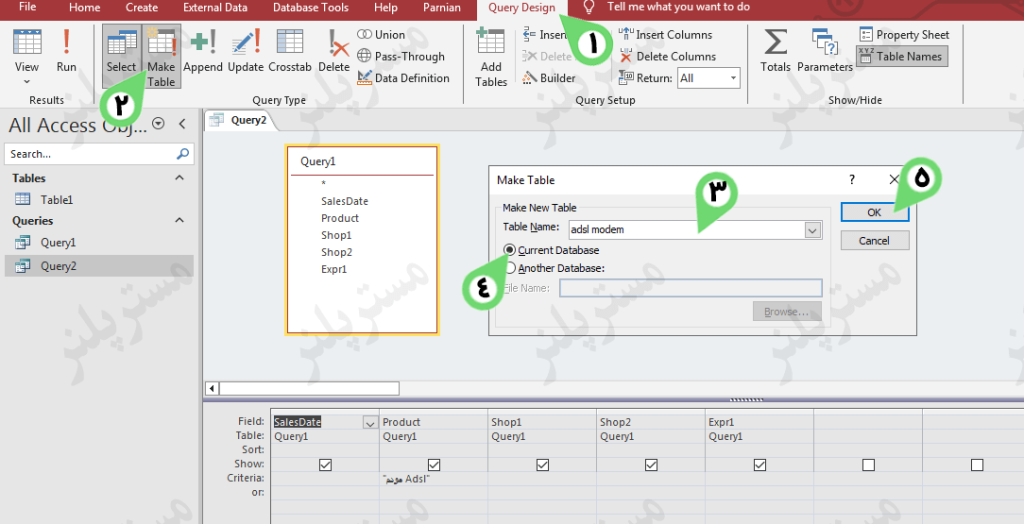Viewport: 1024px width, 524px height.
Task: Click the Pass-Through query option
Action: pyautogui.click(x=401, y=56)
